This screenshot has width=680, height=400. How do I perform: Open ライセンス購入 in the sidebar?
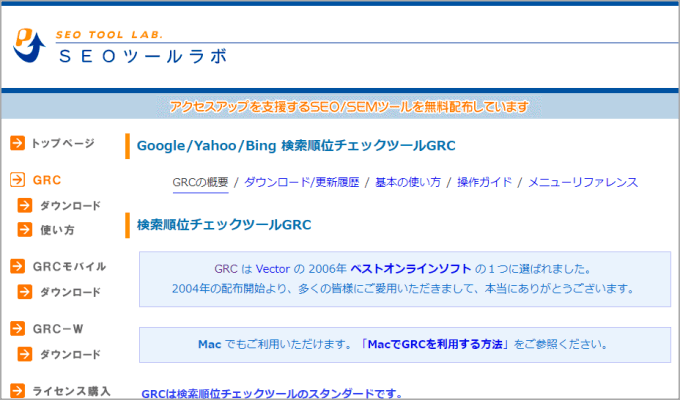pos(72,391)
